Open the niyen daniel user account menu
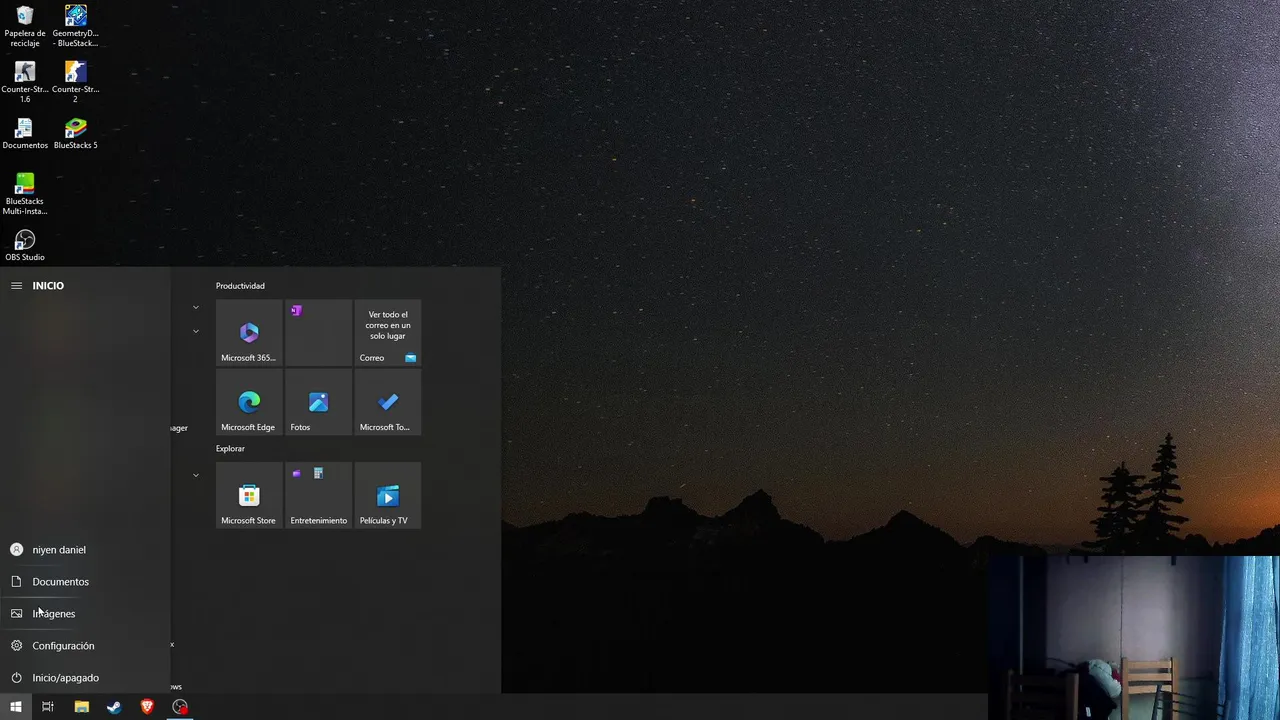 [85, 550]
